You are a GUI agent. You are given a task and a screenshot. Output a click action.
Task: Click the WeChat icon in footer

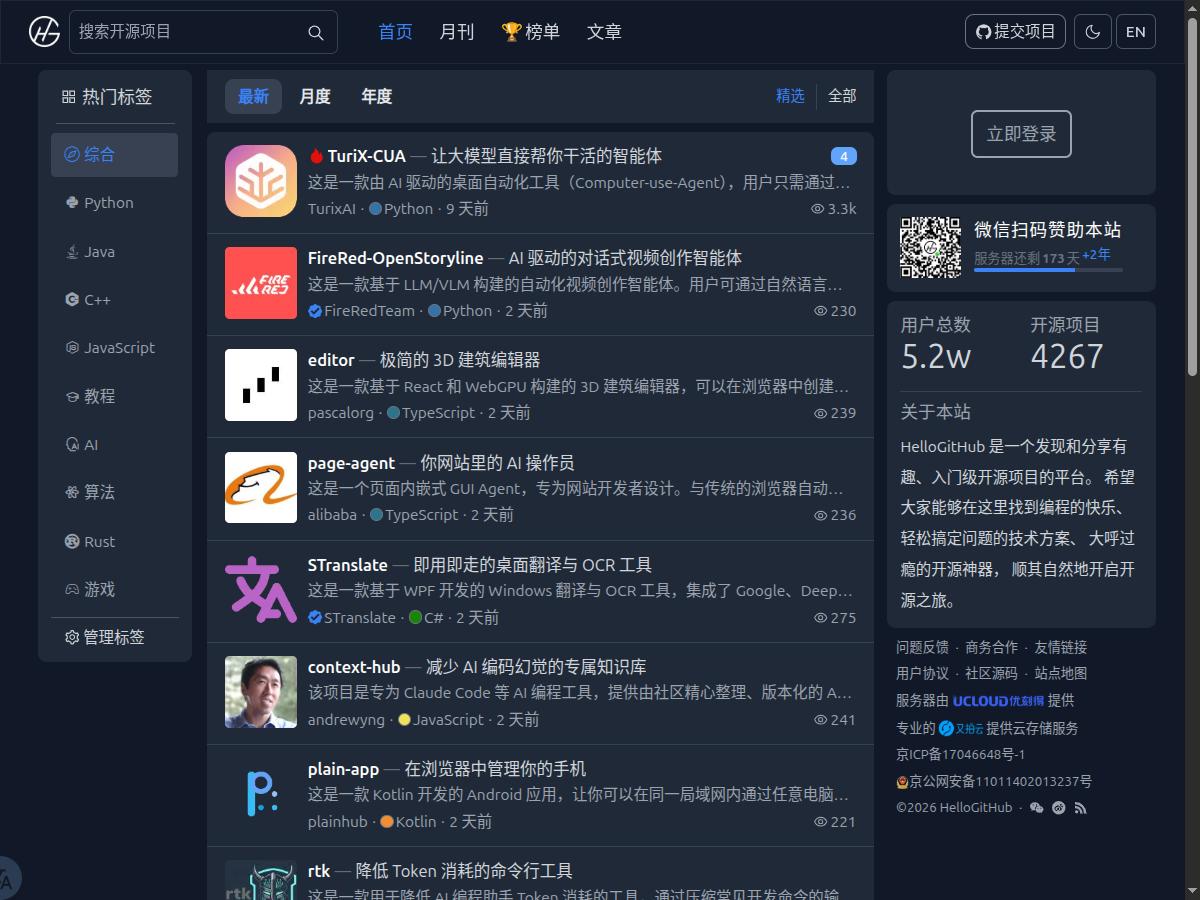1036,808
